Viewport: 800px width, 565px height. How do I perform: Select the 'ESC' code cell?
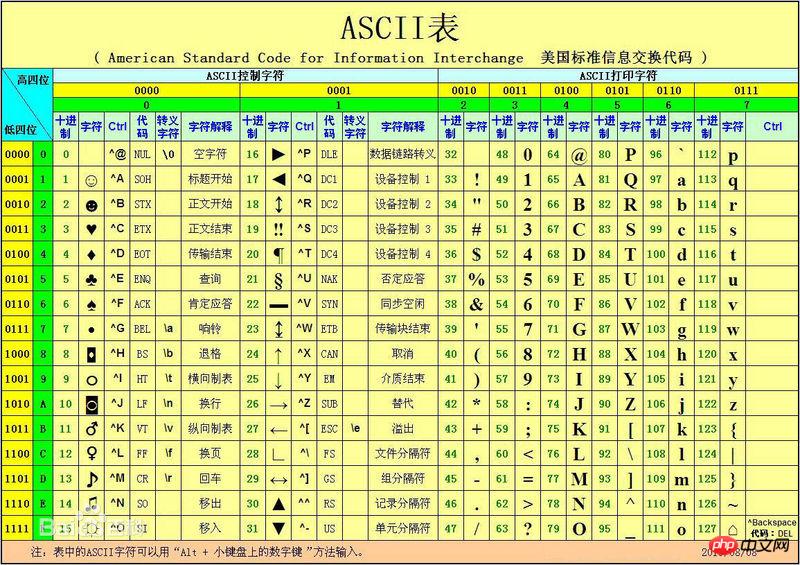pos(330,429)
